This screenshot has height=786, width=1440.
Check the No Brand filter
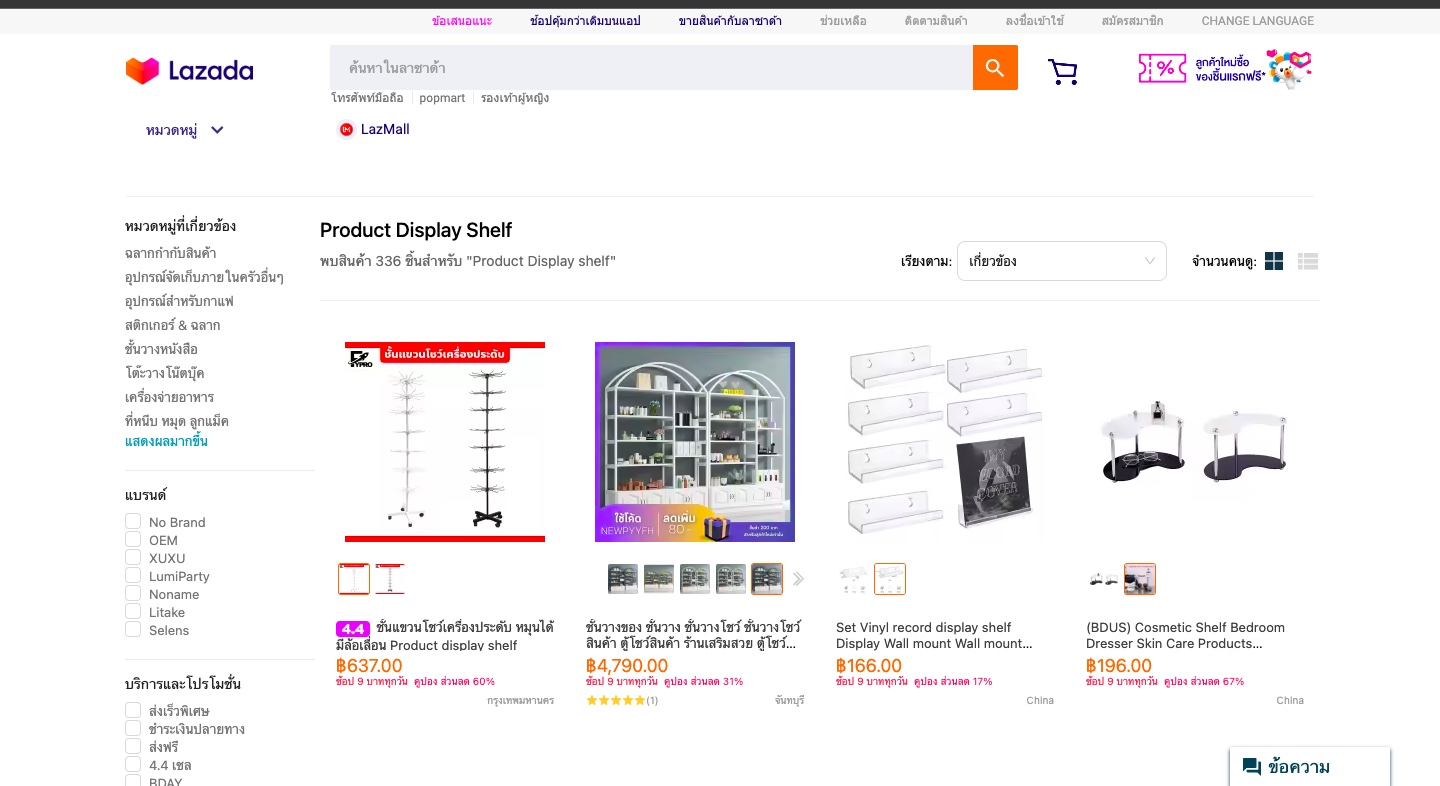(x=133, y=522)
